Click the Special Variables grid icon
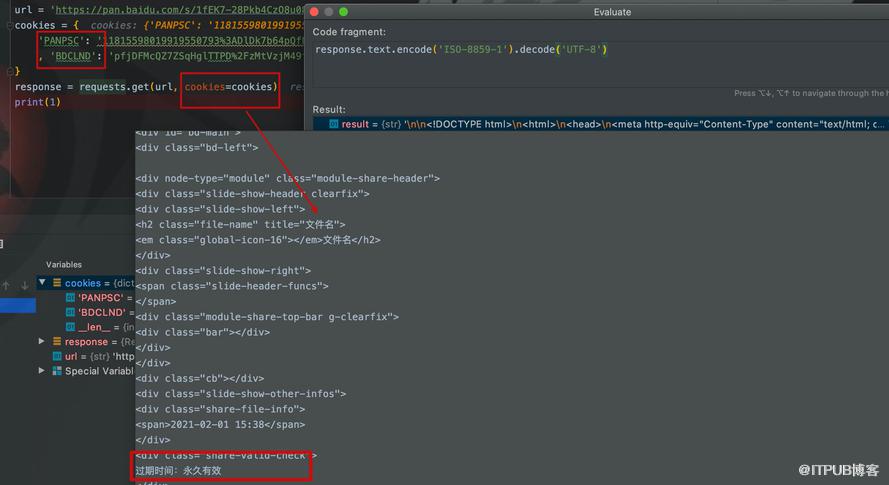The height and width of the screenshot is (485, 889). pyautogui.click(x=57, y=371)
